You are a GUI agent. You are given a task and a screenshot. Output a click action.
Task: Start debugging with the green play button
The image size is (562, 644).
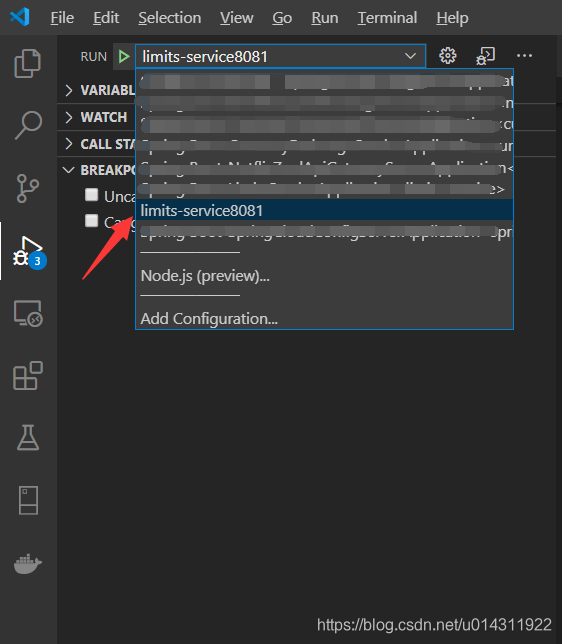point(124,56)
